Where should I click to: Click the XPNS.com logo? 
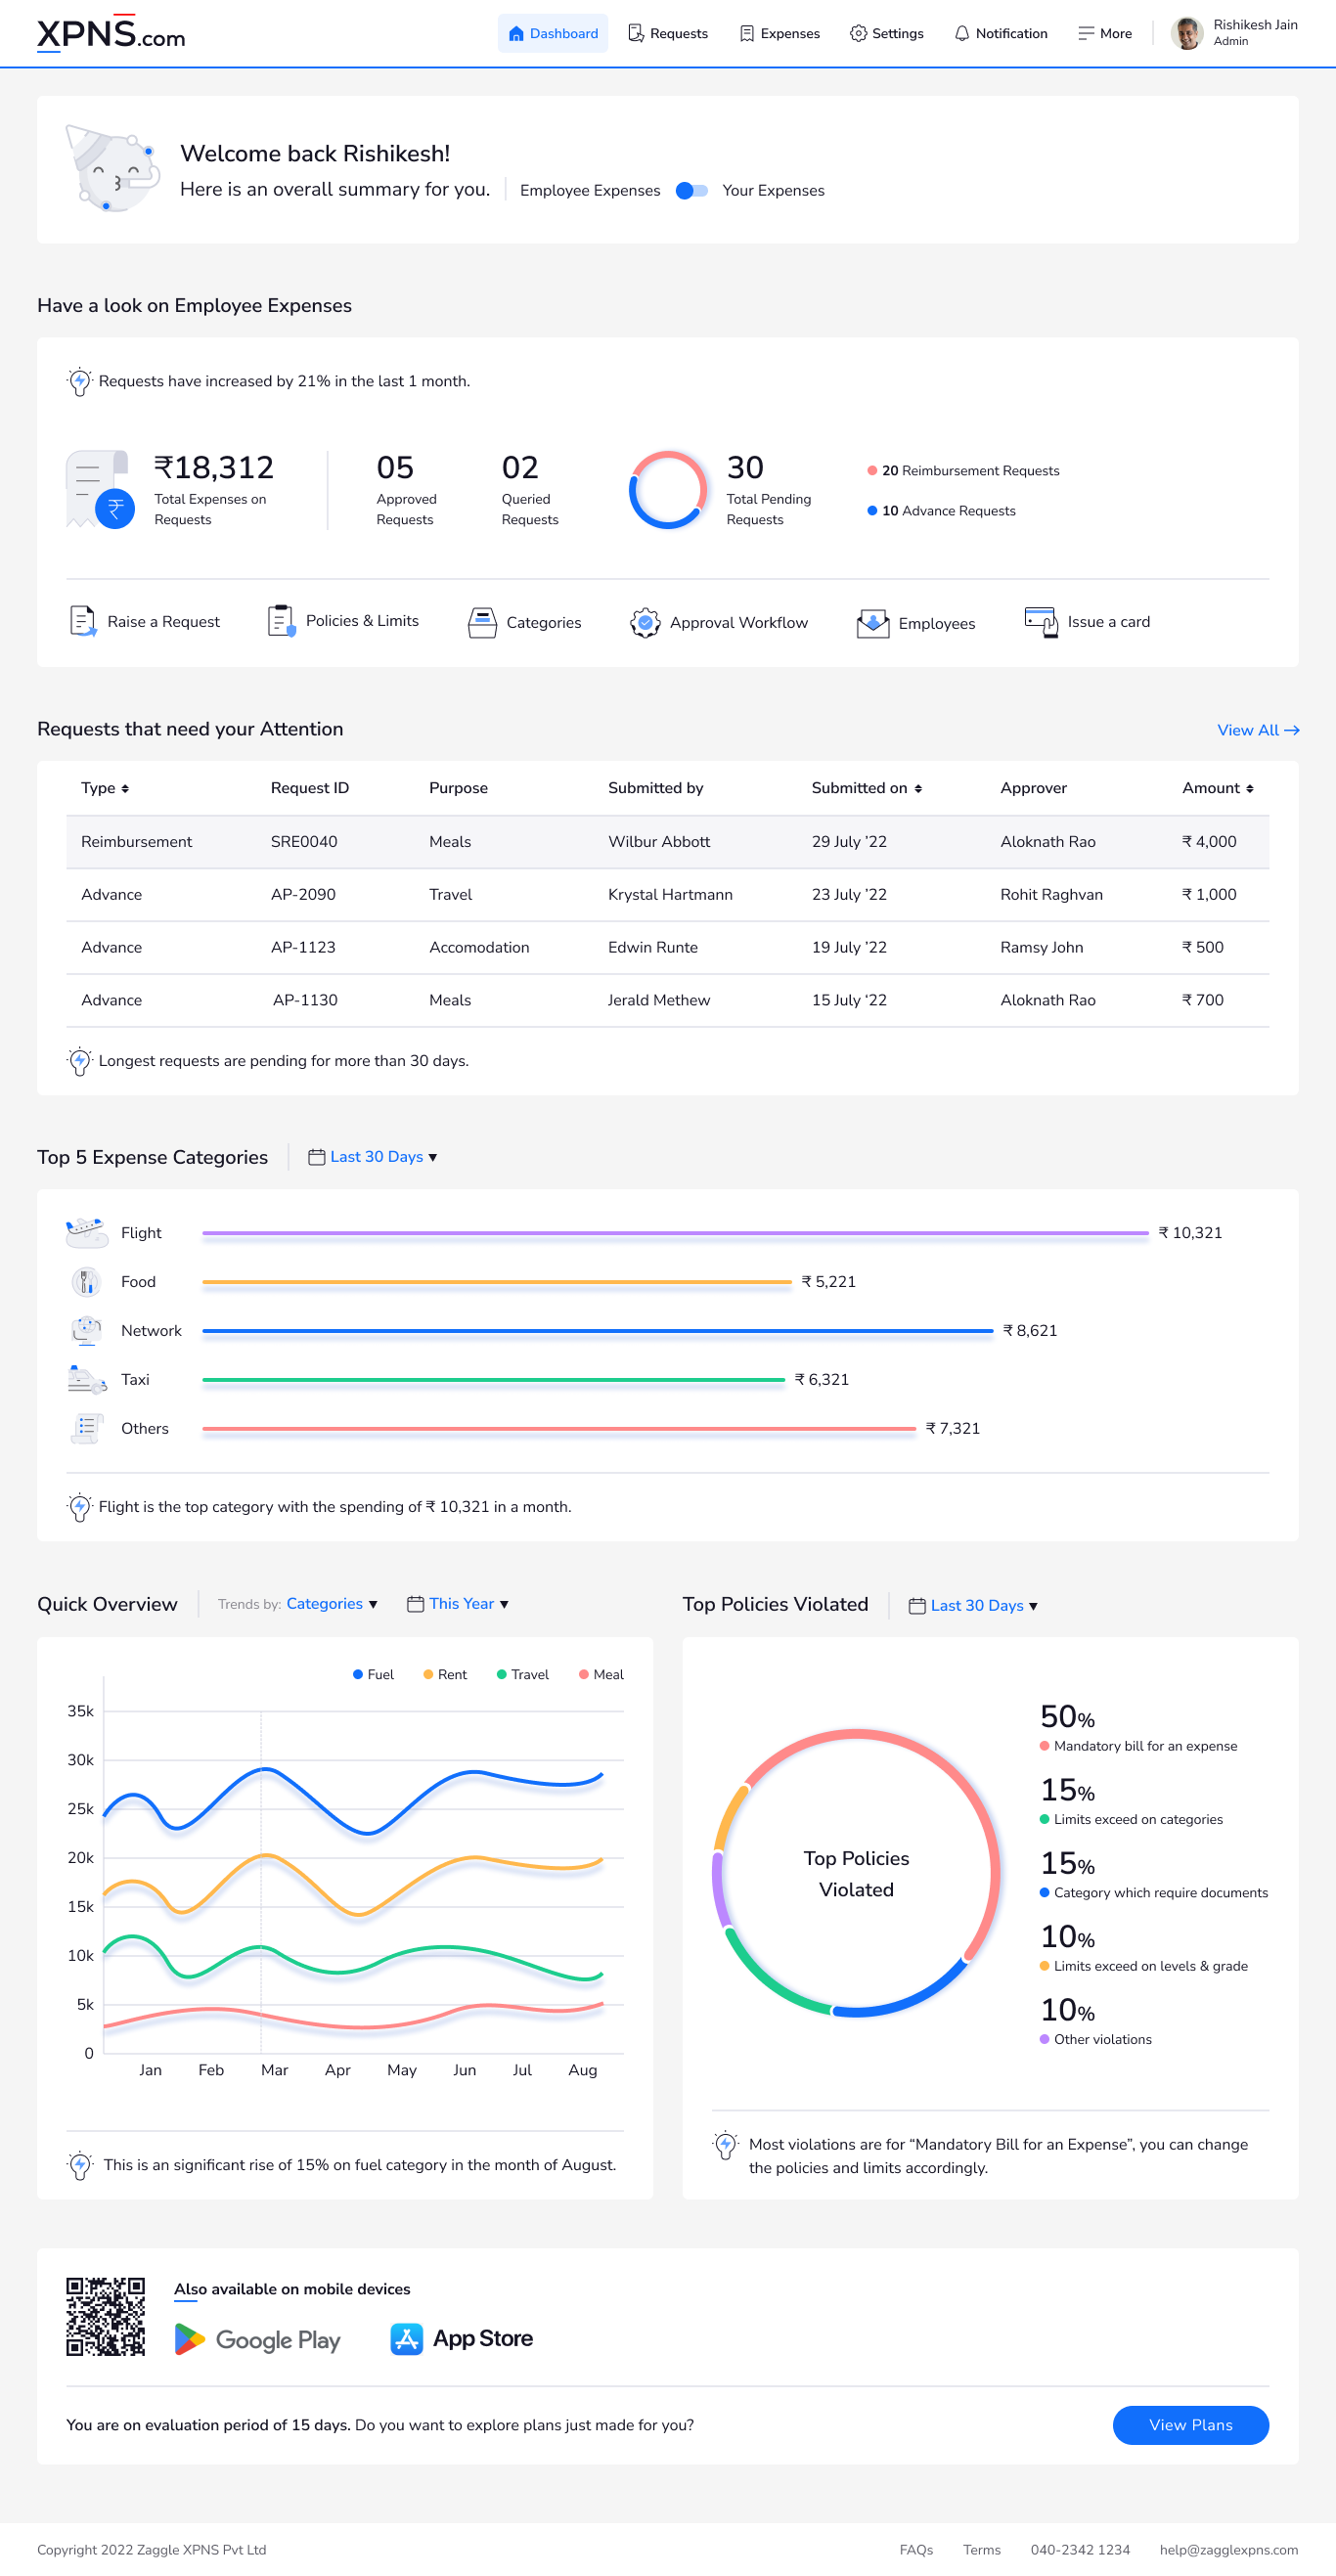click(x=111, y=34)
